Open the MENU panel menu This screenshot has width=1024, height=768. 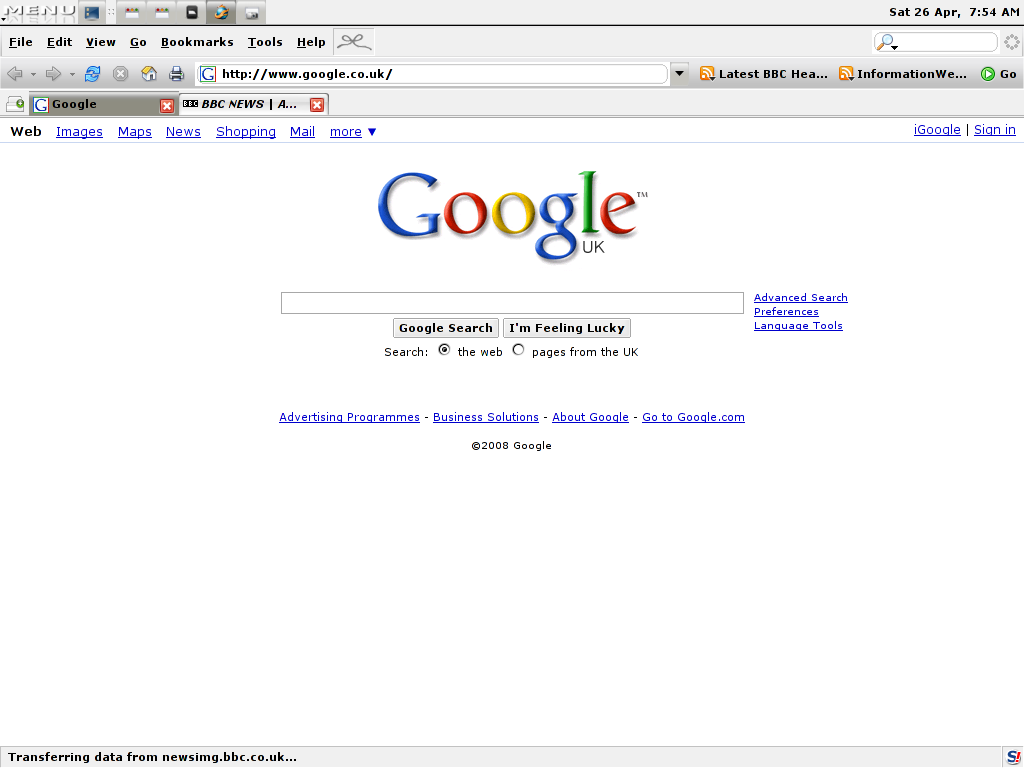tap(39, 12)
